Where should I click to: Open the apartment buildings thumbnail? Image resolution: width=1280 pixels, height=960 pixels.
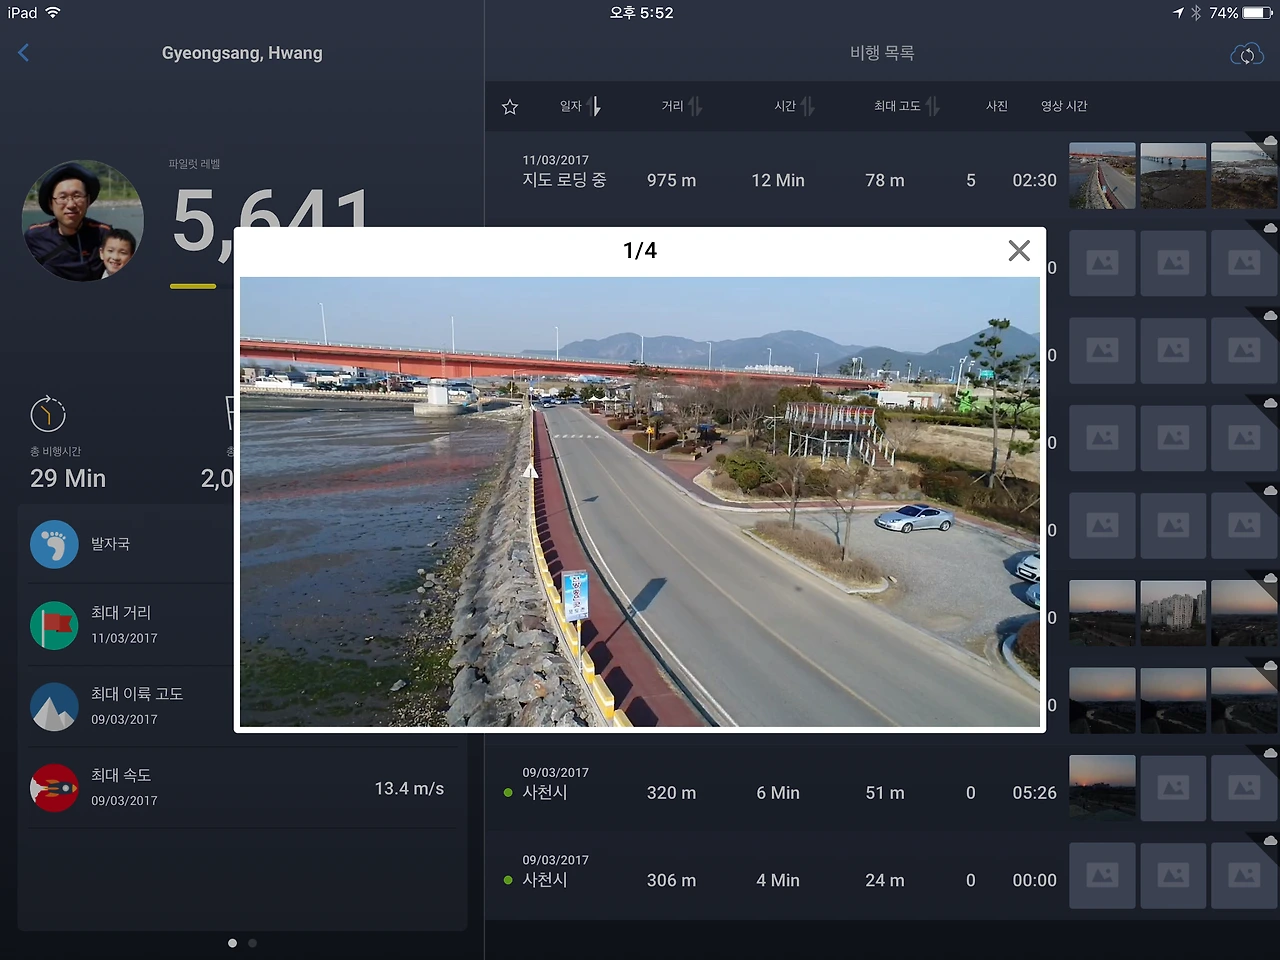tap(1173, 613)
